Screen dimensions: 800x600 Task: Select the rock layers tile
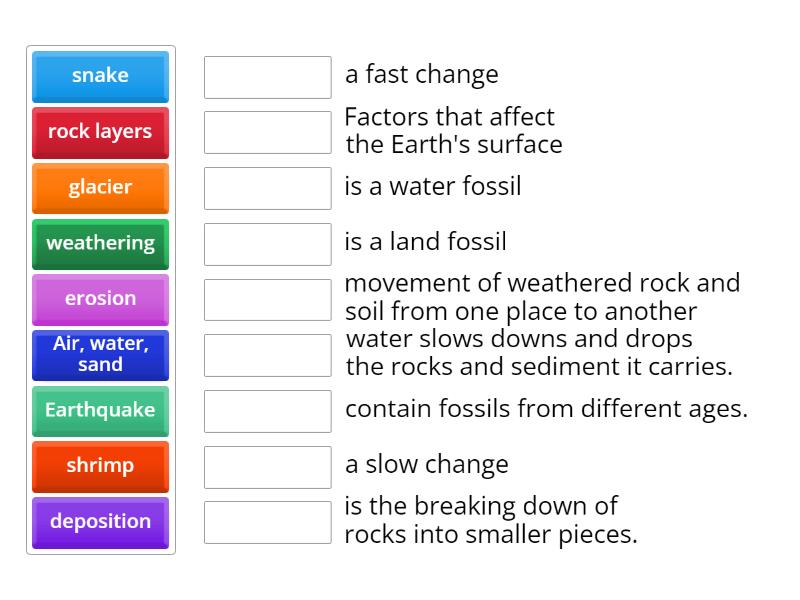pyautogui.click(x=100, y=133)
